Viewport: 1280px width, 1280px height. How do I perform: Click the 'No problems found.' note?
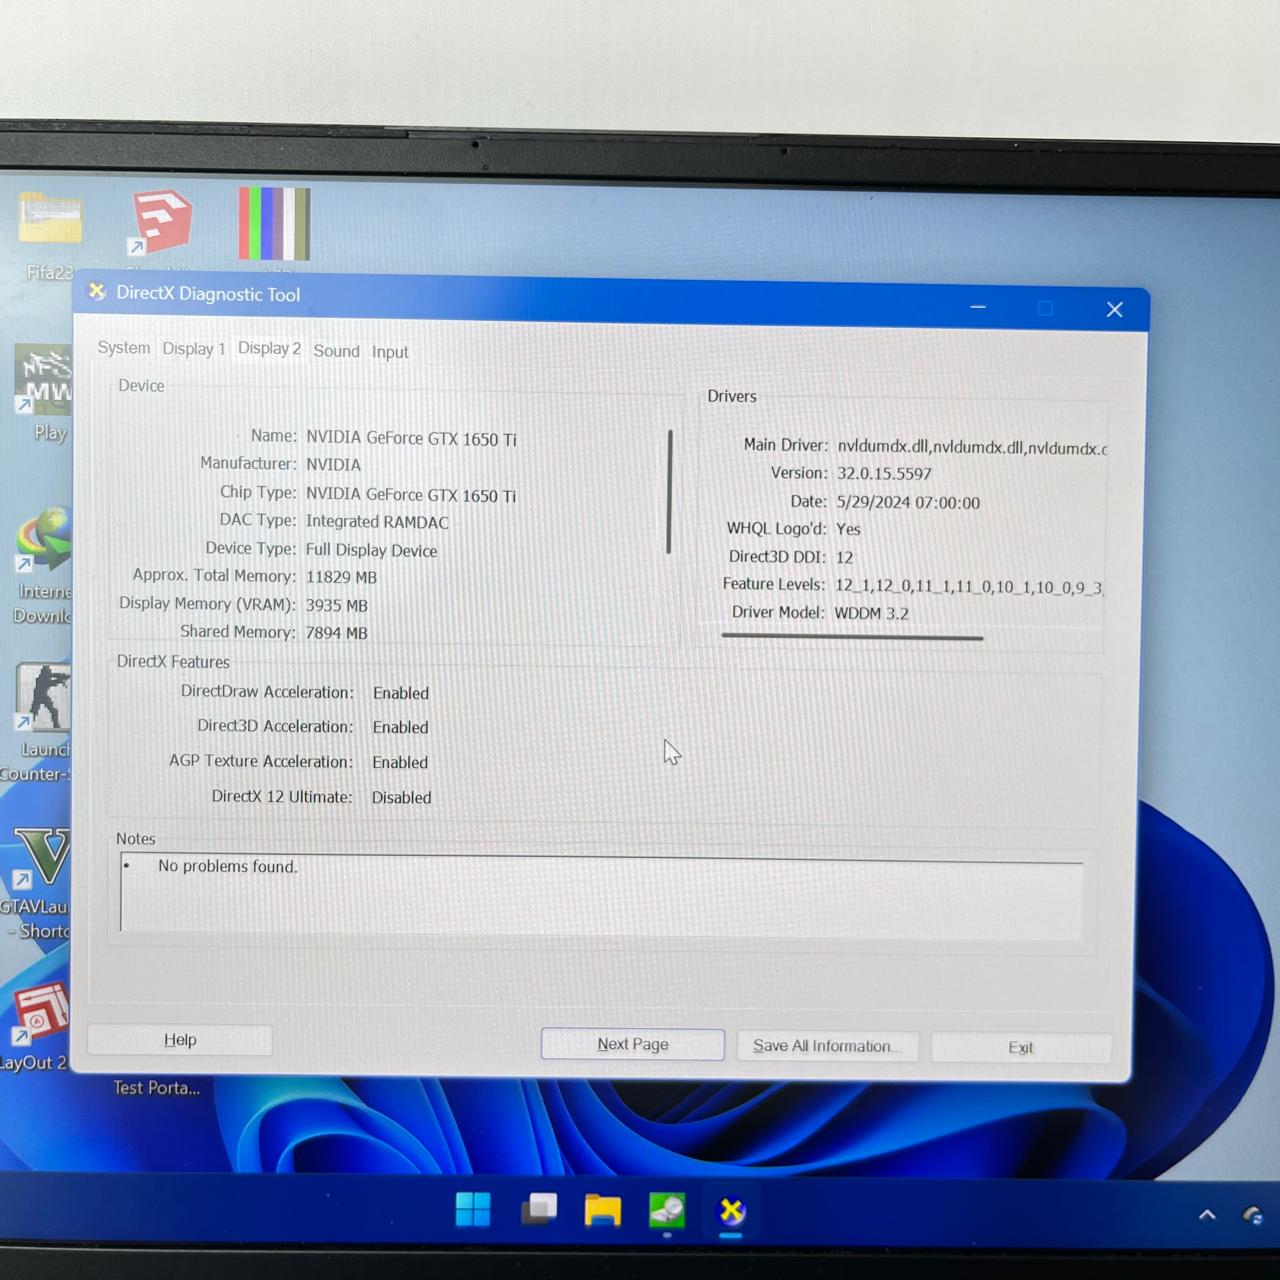(x=228, y=866)
